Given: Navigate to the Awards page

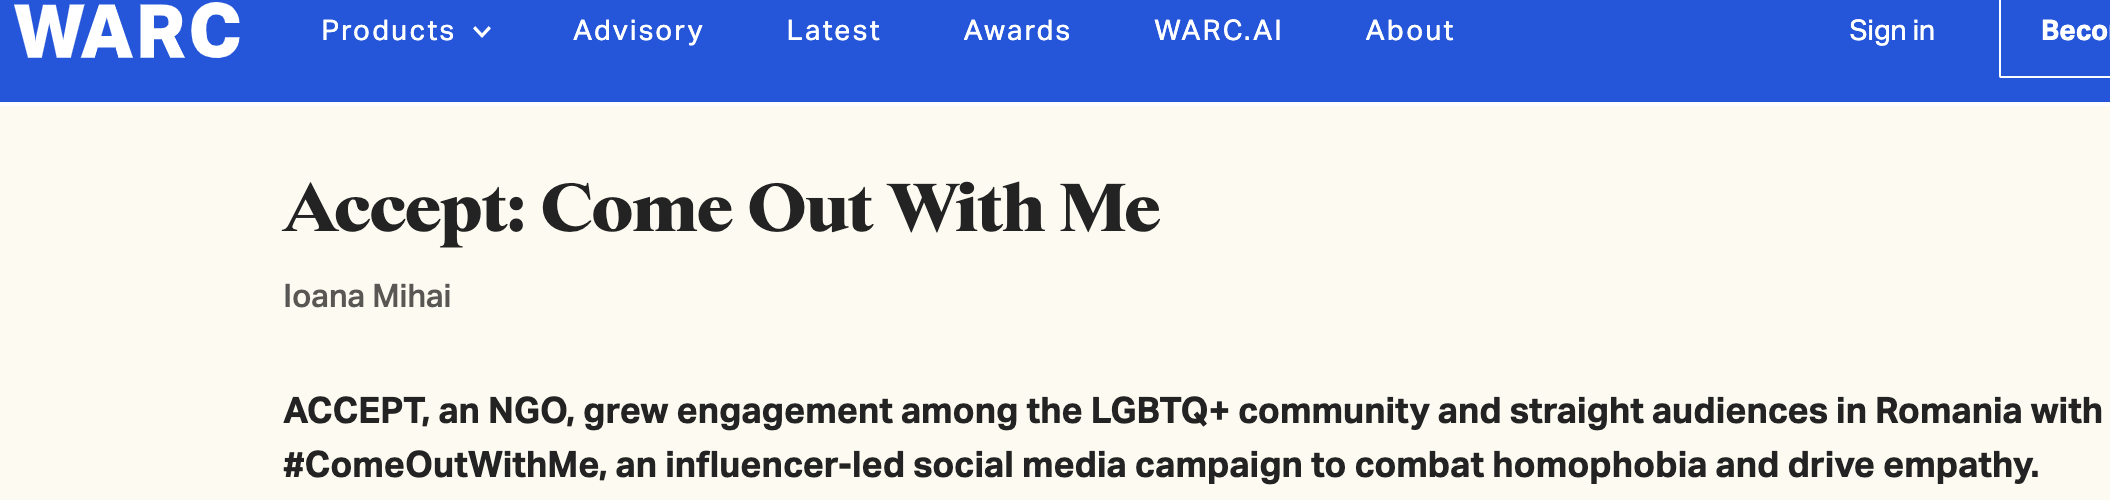Looking at the screenshot, I should (x=1017, y=31).
